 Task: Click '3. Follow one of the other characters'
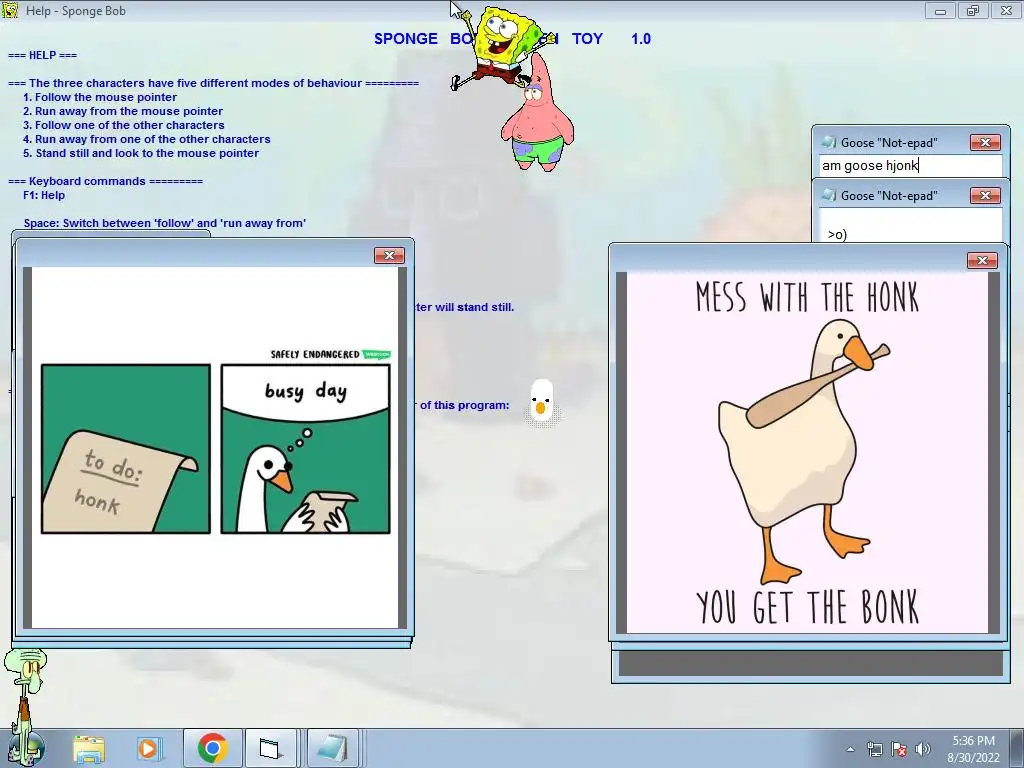click(x=123, y=125)
